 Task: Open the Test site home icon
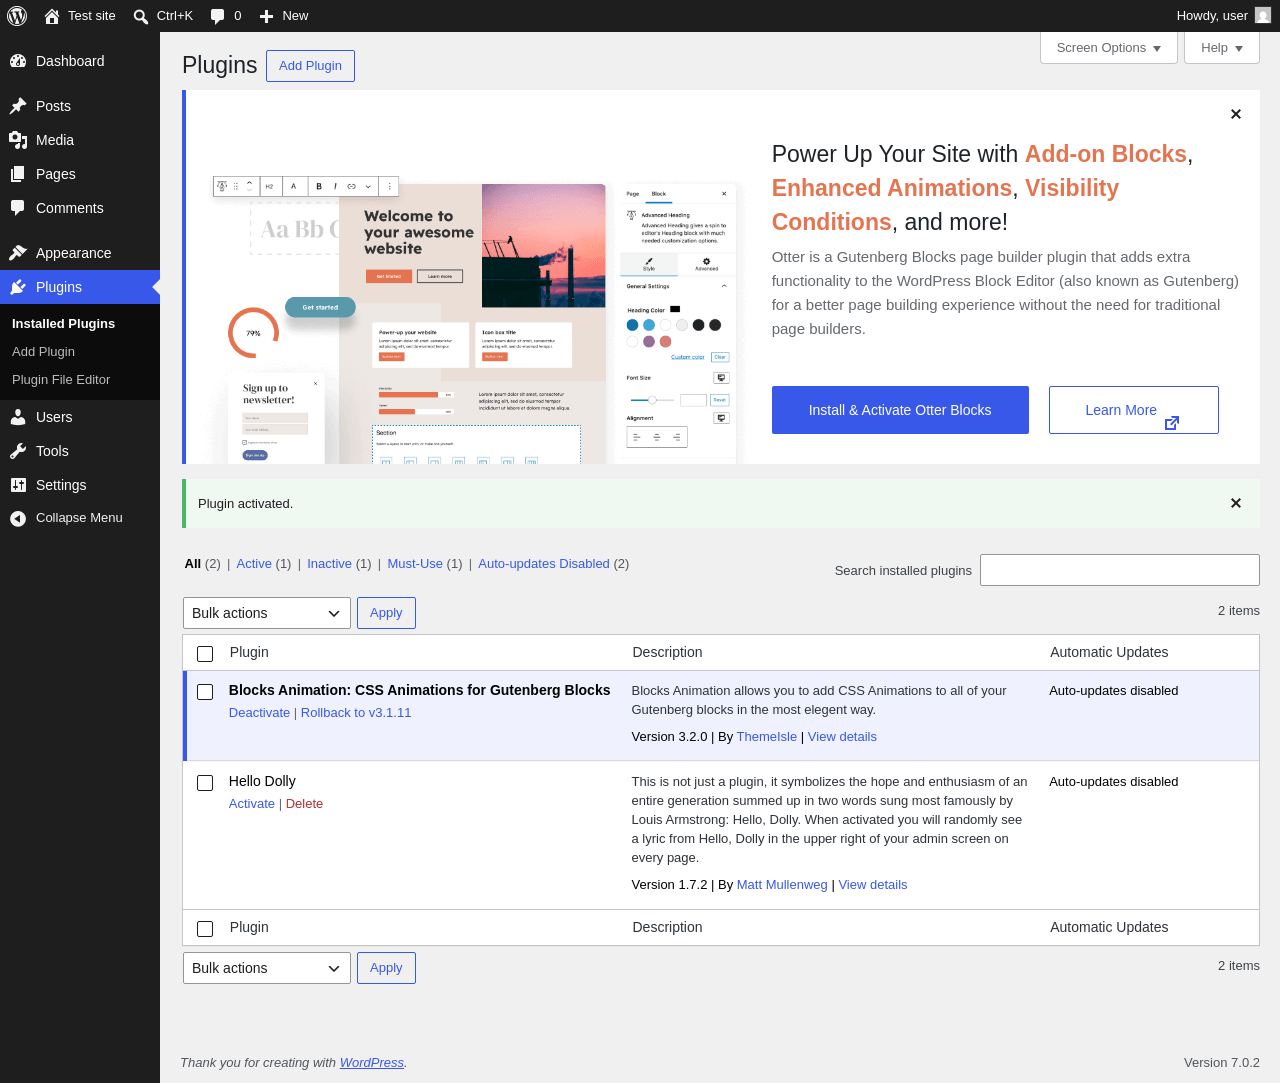tap(52, 16)
